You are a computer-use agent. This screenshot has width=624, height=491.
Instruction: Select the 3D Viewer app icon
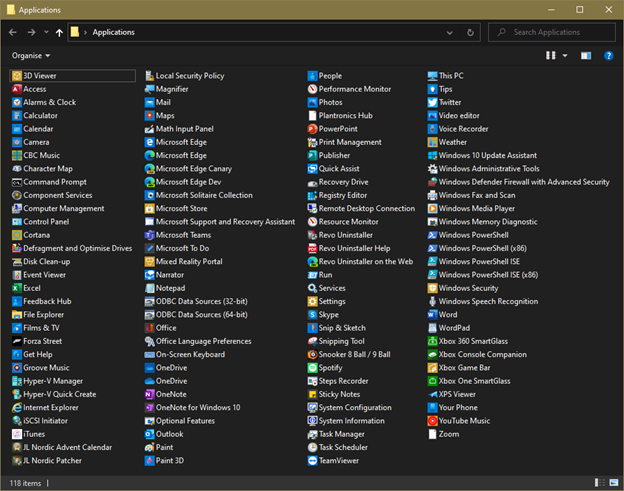click(x=17, y=76)
